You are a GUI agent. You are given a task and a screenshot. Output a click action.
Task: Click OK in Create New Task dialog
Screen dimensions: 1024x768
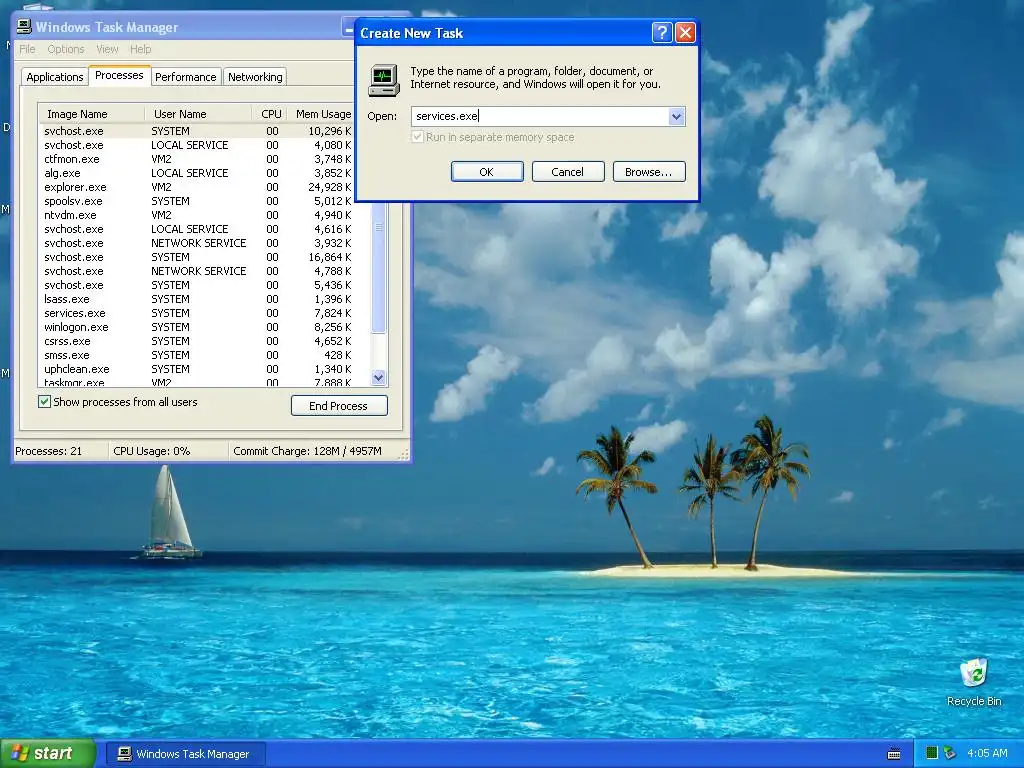[487, 172]
